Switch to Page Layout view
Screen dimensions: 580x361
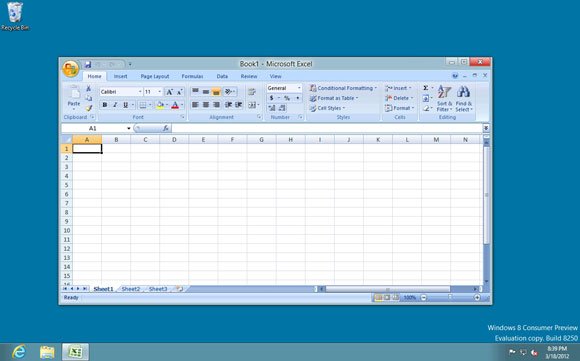coord(387,297)
